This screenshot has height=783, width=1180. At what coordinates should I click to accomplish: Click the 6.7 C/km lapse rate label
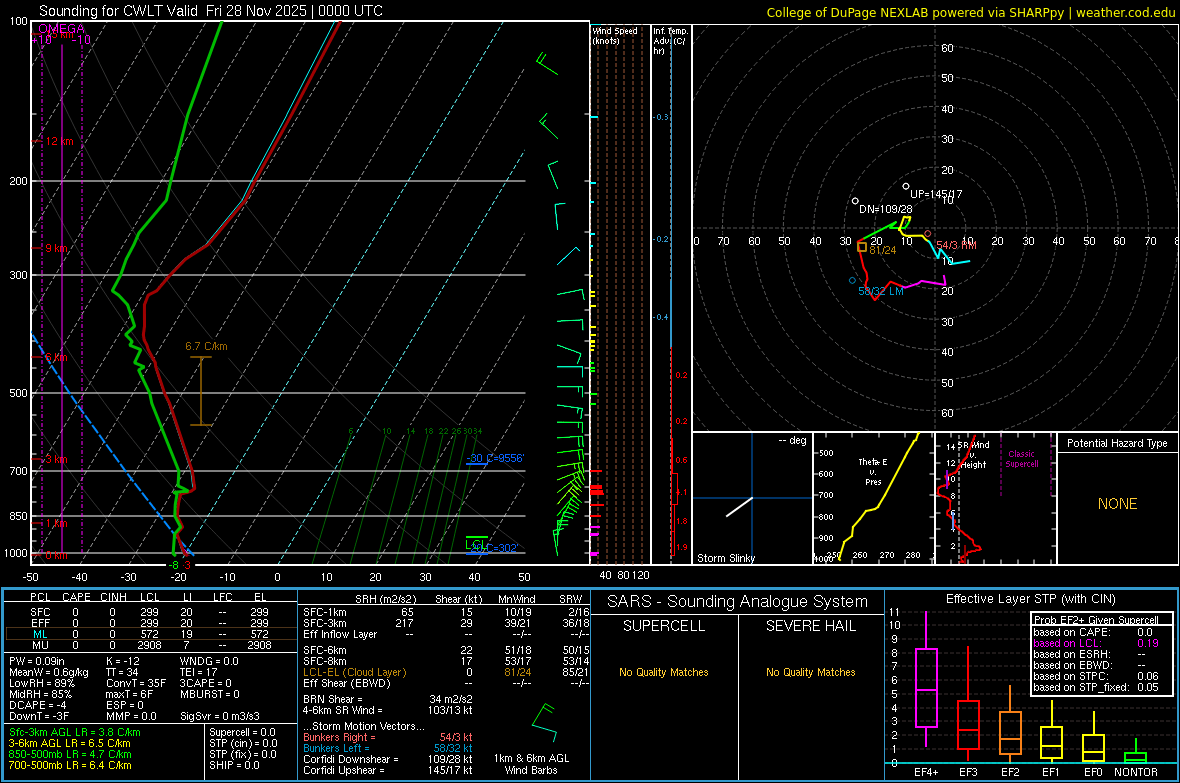coord(206,346)
